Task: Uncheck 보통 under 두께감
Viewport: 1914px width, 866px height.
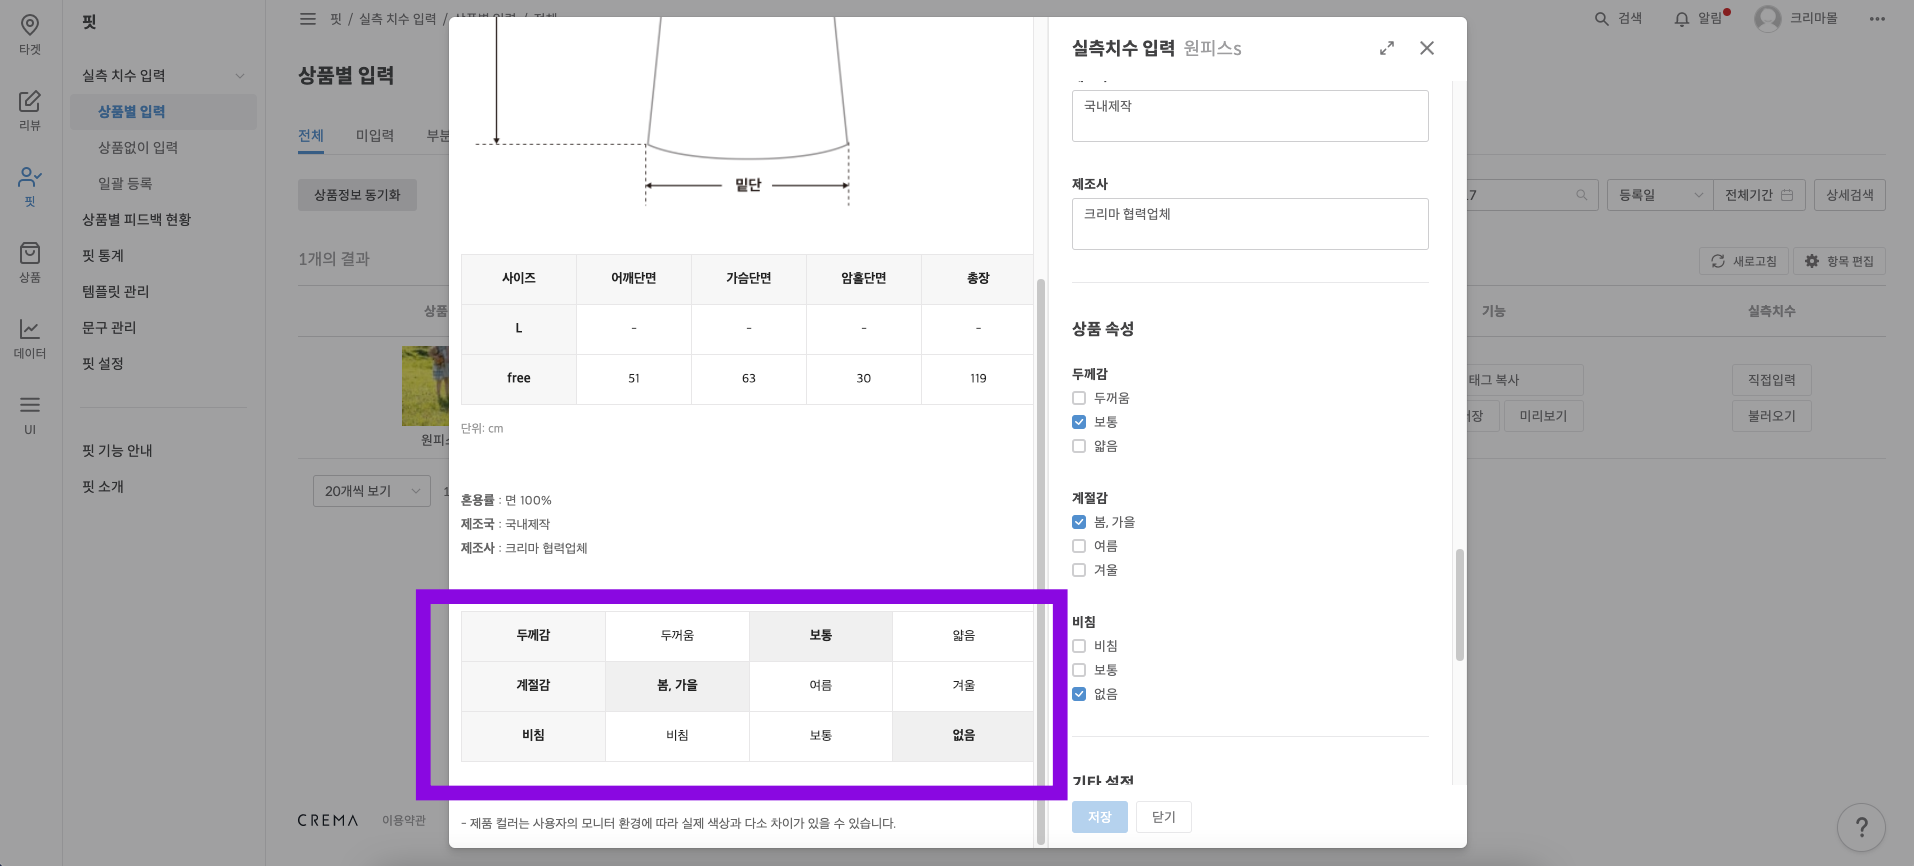Action: 1079,422
